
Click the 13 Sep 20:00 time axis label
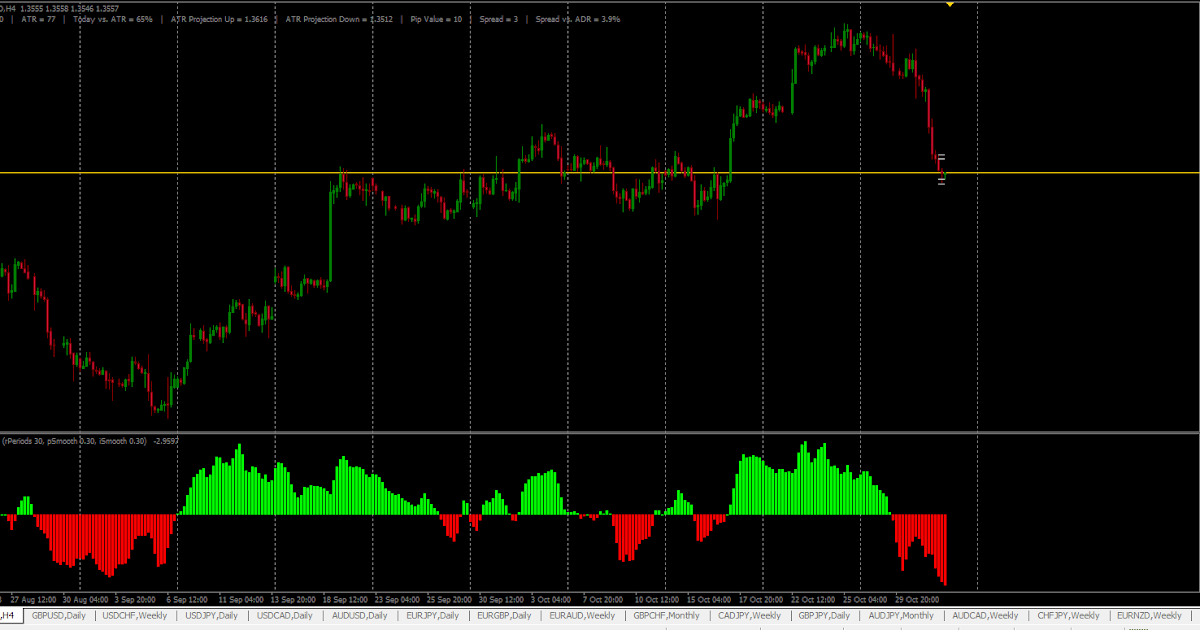tap(295, 600)
